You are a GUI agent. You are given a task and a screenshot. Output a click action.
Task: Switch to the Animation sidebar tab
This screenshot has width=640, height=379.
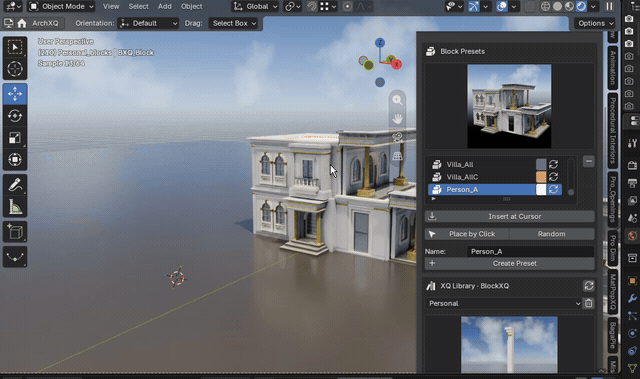(613, 67)
